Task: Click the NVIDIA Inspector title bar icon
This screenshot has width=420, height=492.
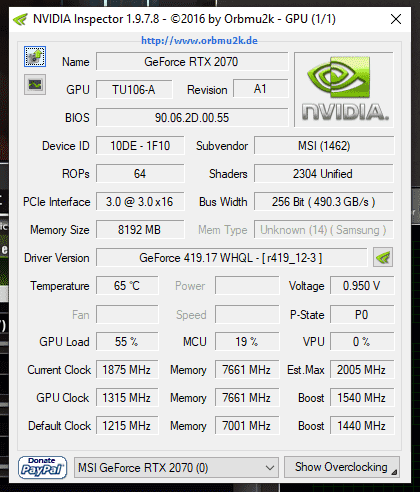Action: pos(20,19)
